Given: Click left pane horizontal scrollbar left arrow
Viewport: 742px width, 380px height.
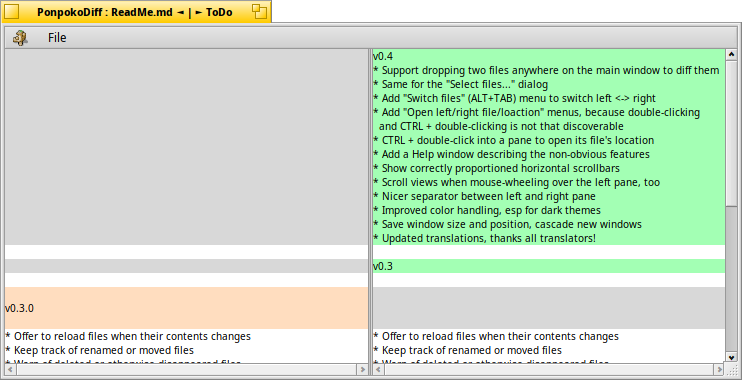Looking at the screenshot, I should pyautogui.click(x=10, y=369).
